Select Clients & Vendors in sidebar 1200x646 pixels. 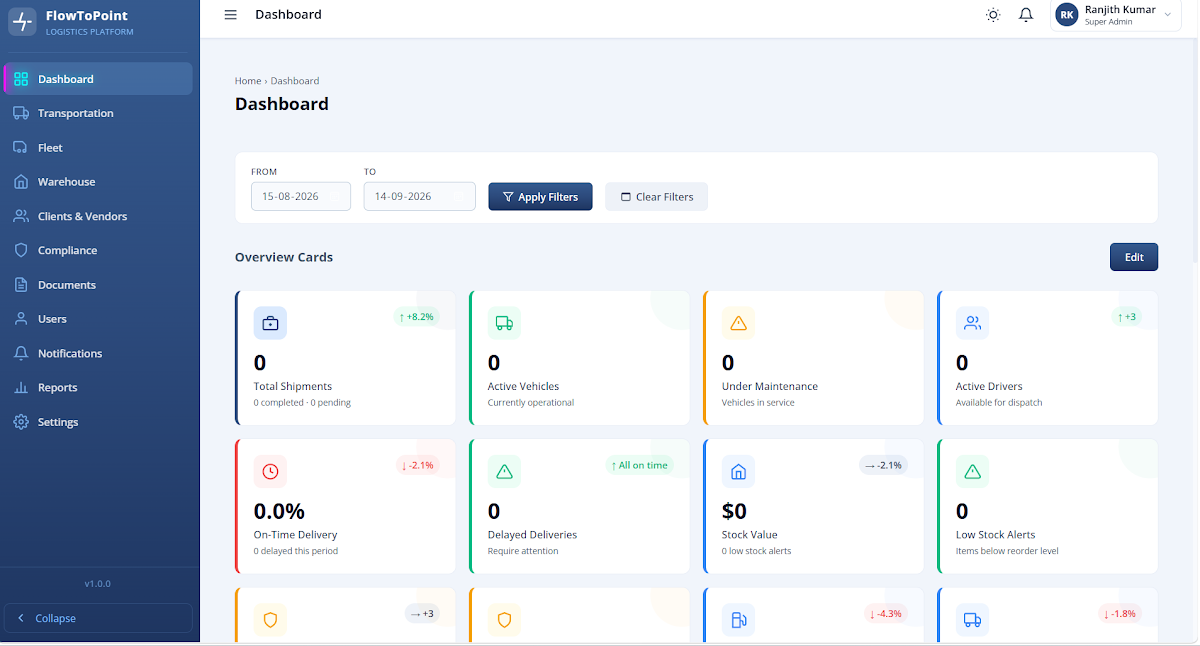pyautogui.click(x=98, y=216)
